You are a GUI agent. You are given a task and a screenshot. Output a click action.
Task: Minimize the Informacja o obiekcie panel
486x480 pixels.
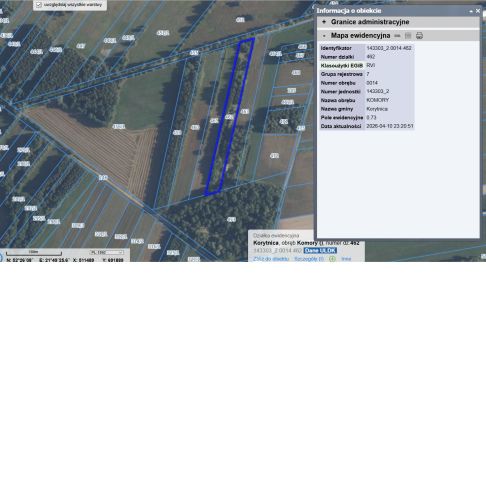click(x=471, y=11)
